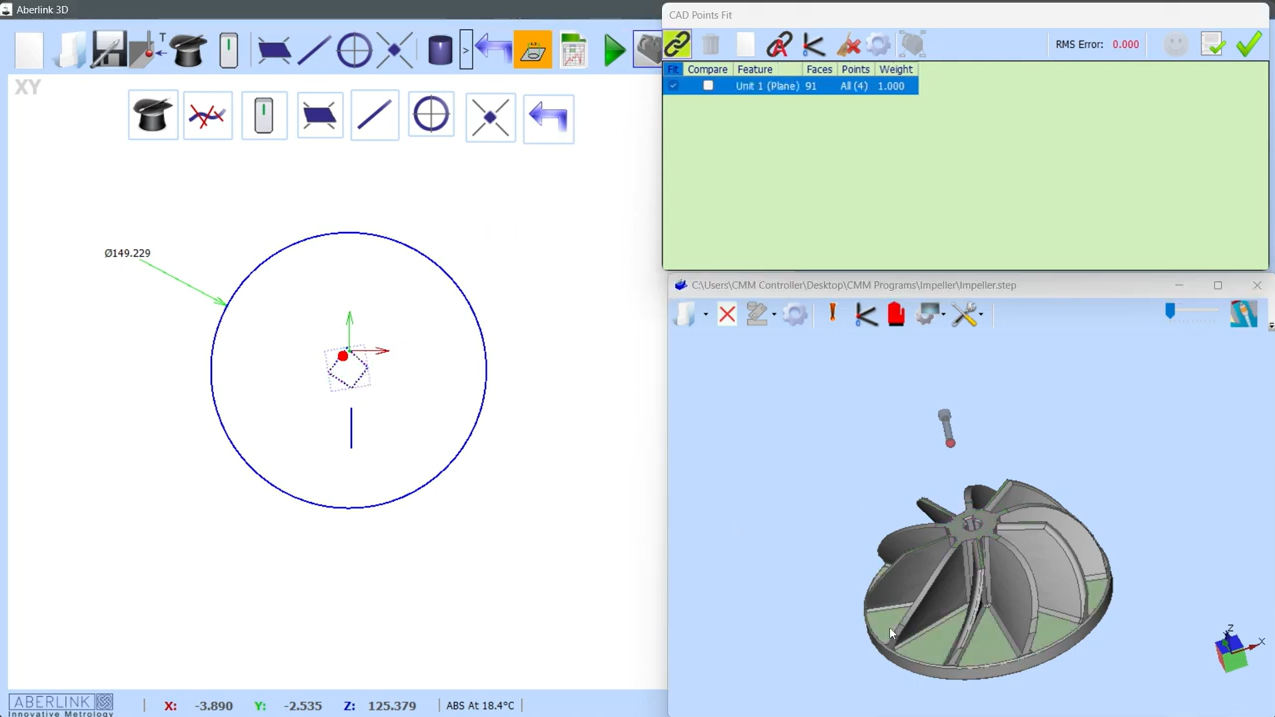Click the green Play program button

click(614, 50)
